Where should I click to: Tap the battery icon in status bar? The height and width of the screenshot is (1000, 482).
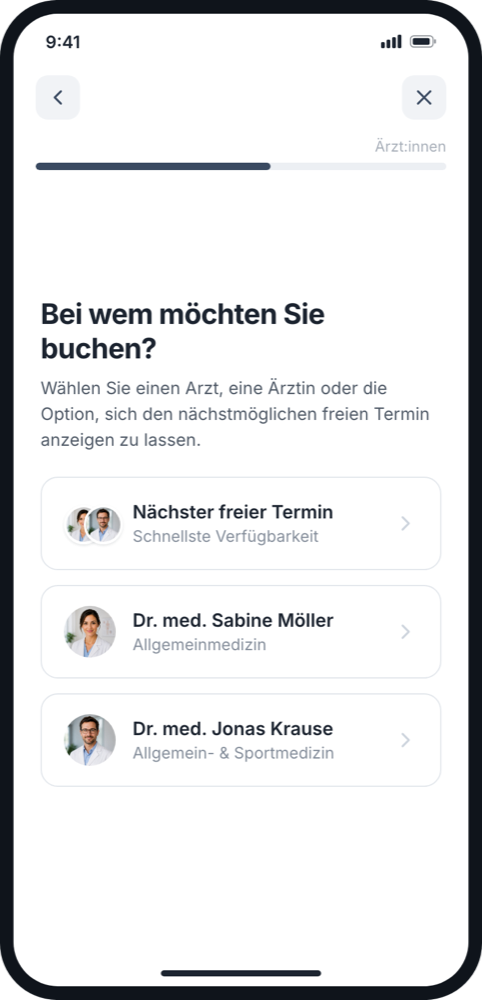(x=423, y=42)
